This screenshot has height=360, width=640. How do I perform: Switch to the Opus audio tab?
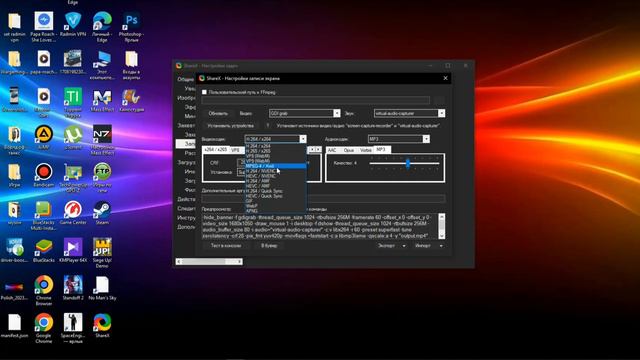(349, 150)
